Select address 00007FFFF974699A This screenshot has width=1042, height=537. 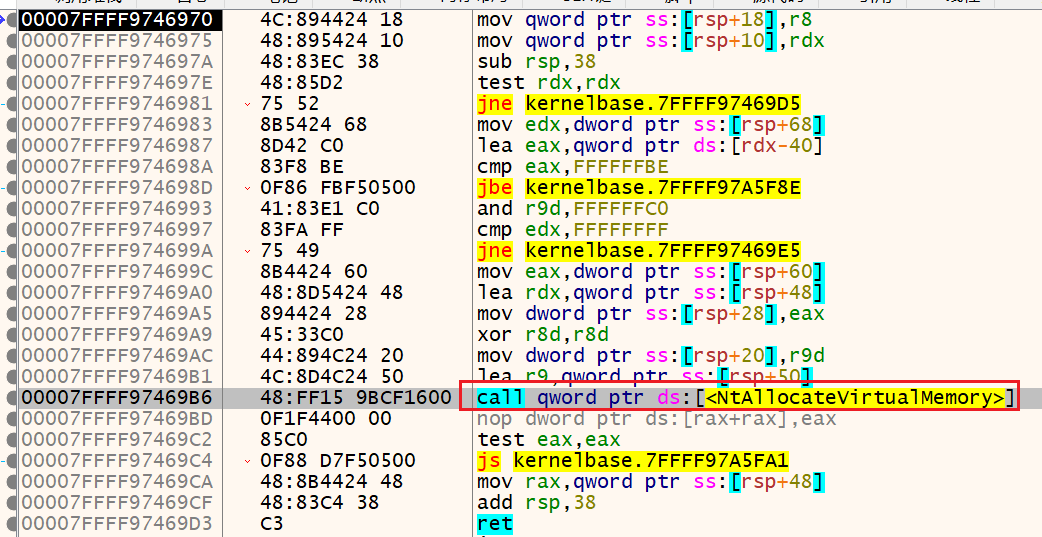tap(117, 251)
